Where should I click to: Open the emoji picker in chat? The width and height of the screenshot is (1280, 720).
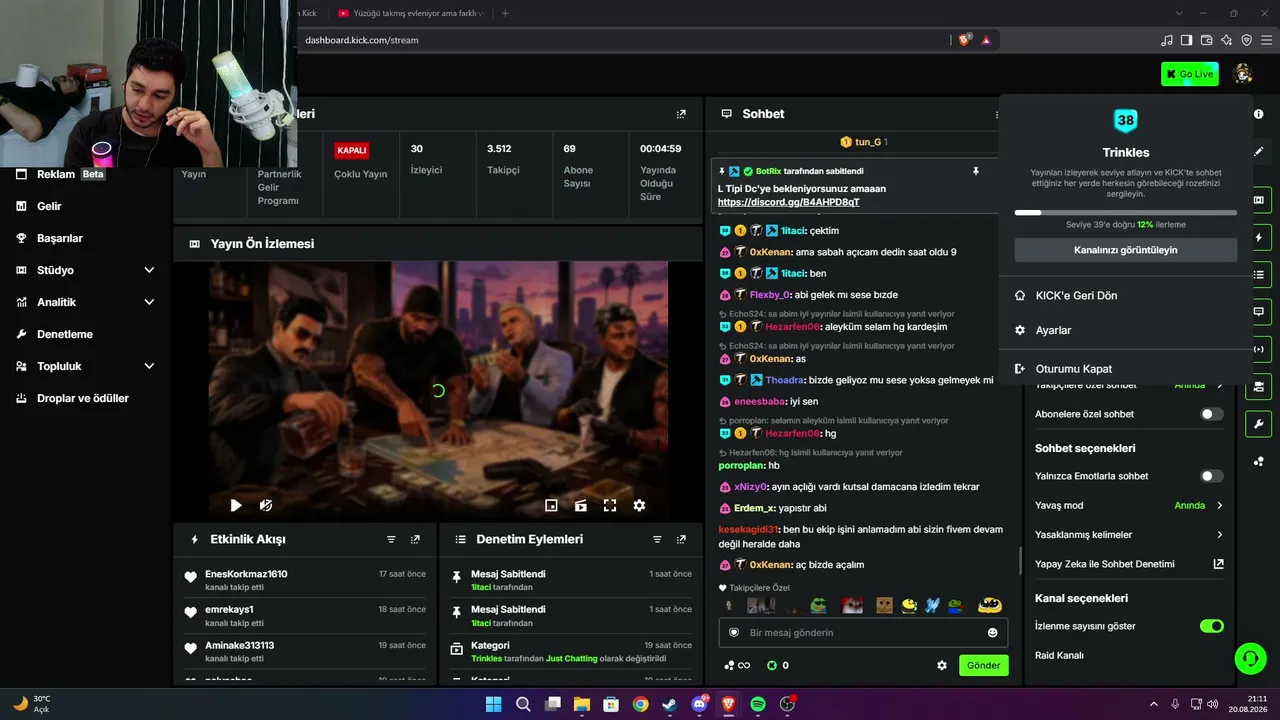992,633
